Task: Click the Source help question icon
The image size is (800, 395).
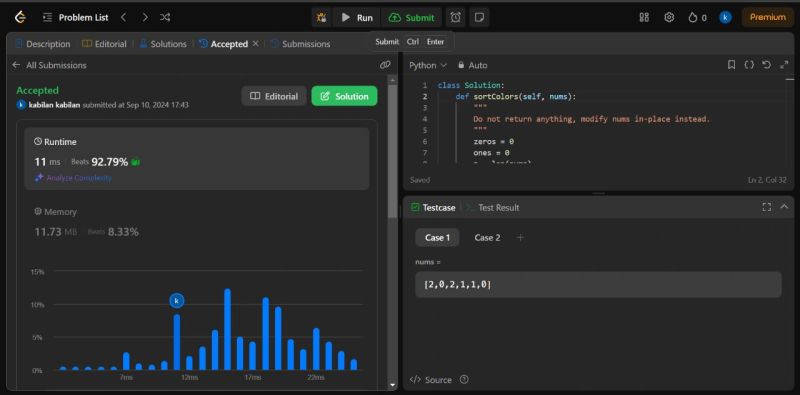Action: click(x=464, y=380)
